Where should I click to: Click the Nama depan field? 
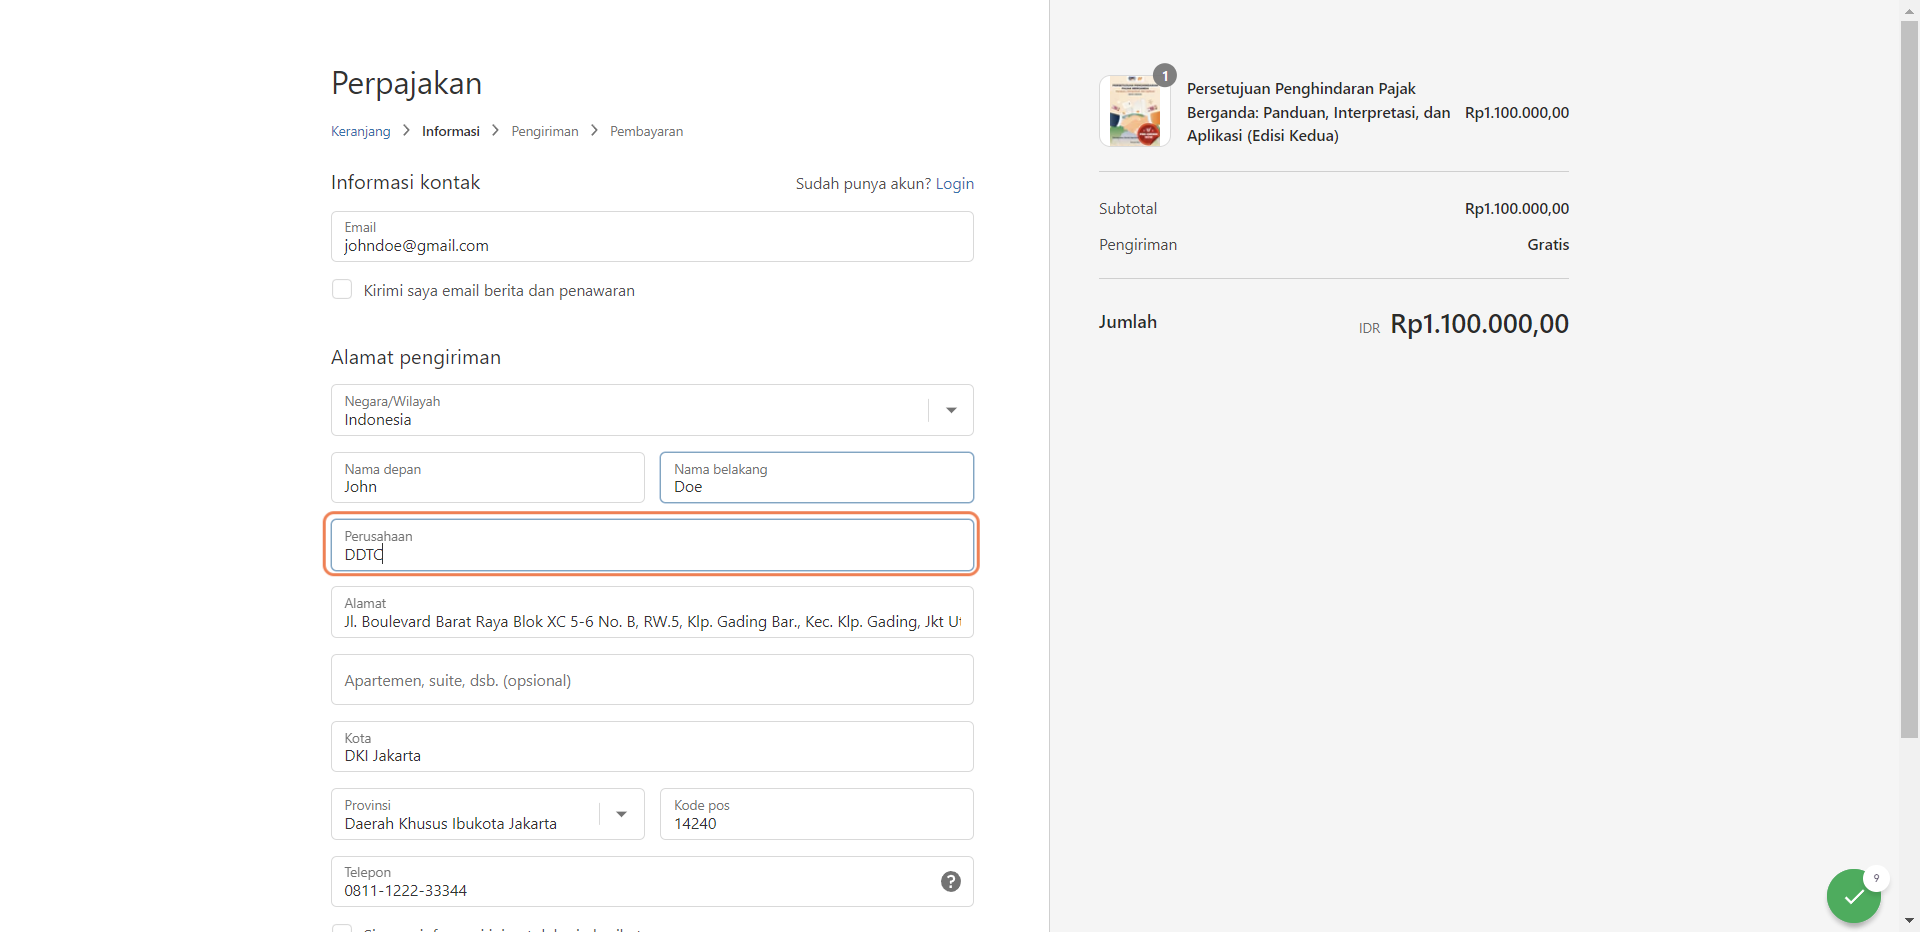pyautogui.click(x=488, y=478)
